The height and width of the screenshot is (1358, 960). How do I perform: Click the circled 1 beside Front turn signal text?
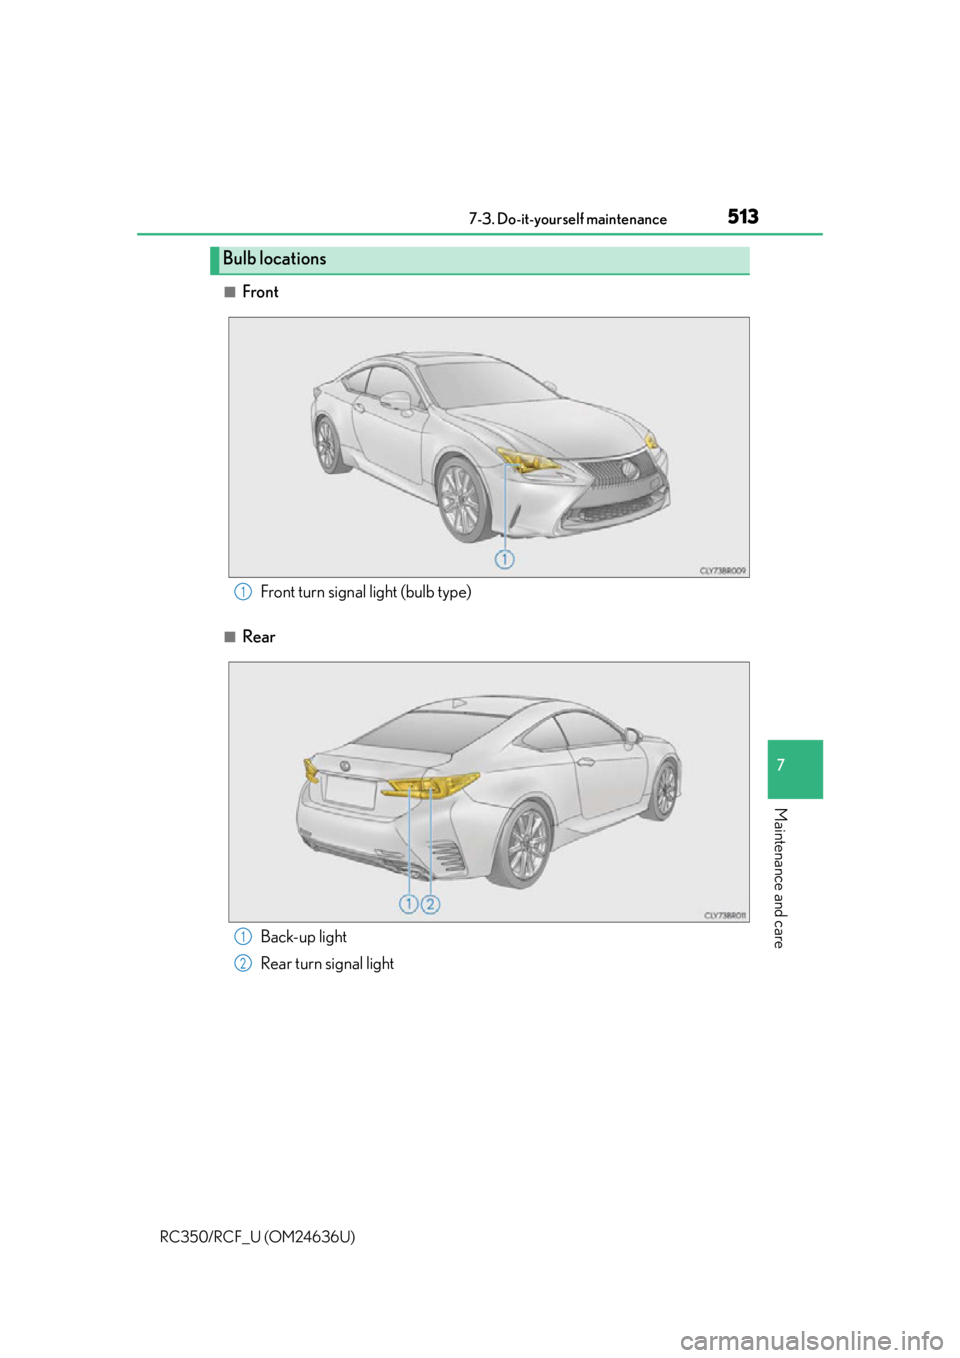242,592
